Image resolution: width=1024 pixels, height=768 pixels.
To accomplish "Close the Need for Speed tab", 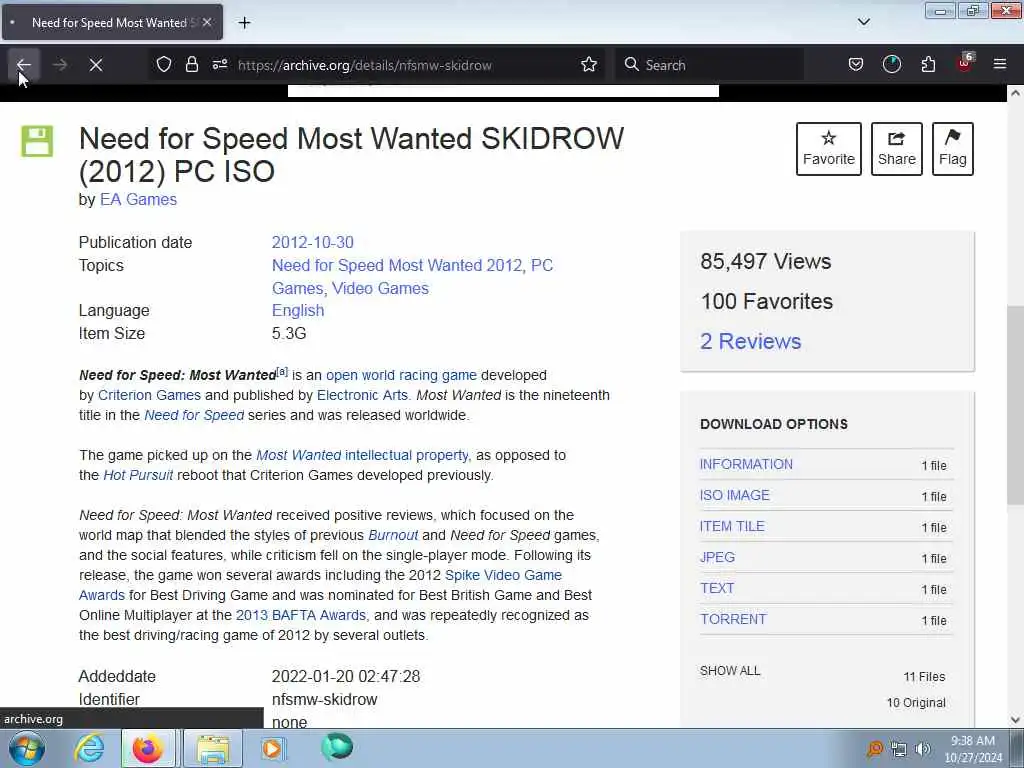I will pyautogui.click(x=206, y=22).
